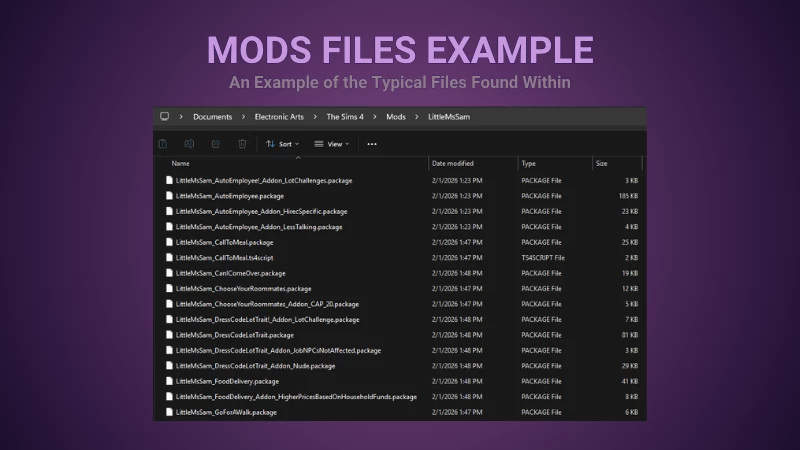The height and width of the screenshot is (450, 800).
Task: Open the View dropdown
Action: pyautogui.click(x=332, y=144)
